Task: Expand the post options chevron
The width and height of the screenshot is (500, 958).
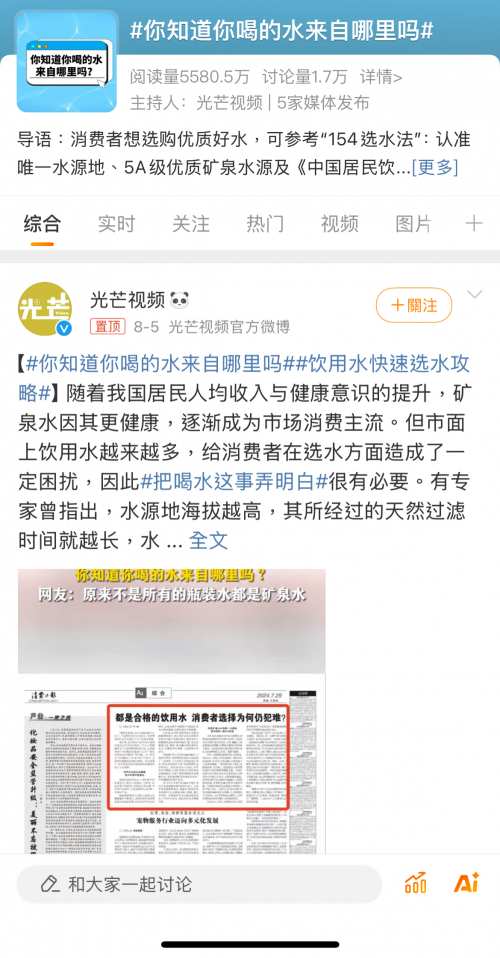Action: tap(475, 294)
